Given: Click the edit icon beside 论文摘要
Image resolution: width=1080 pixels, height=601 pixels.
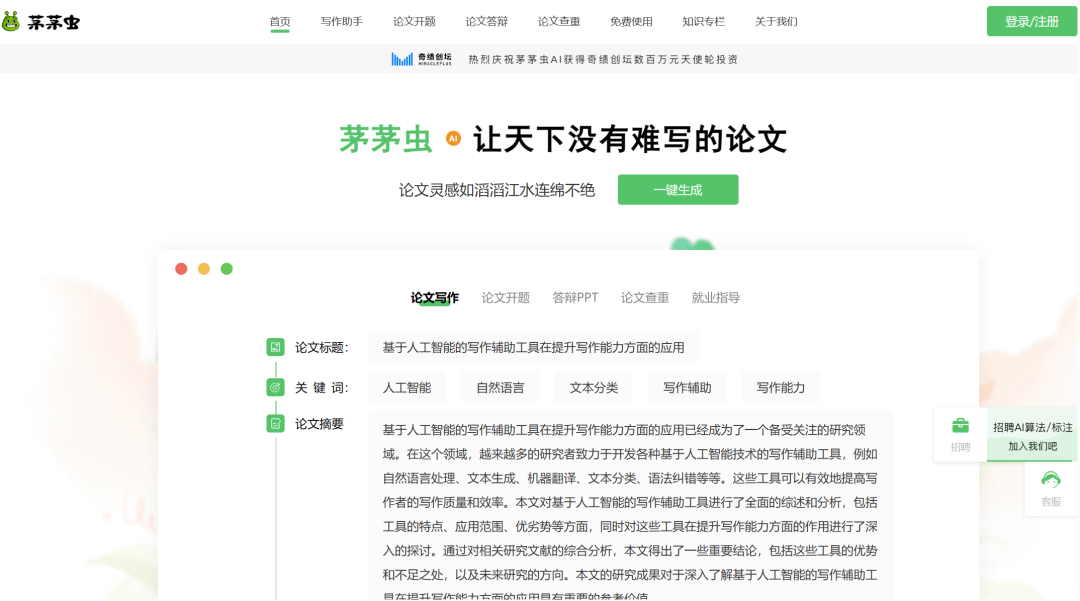Looking at the screenshot, I should (275, 423).
